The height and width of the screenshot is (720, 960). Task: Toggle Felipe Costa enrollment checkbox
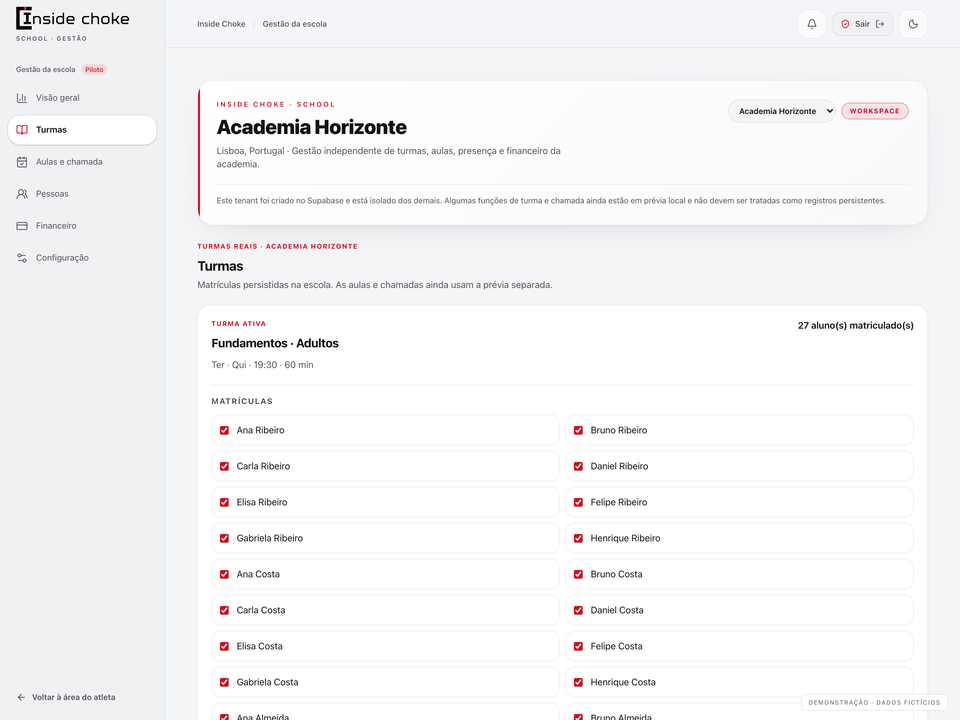pyautogui.click(x=578, y=647)
